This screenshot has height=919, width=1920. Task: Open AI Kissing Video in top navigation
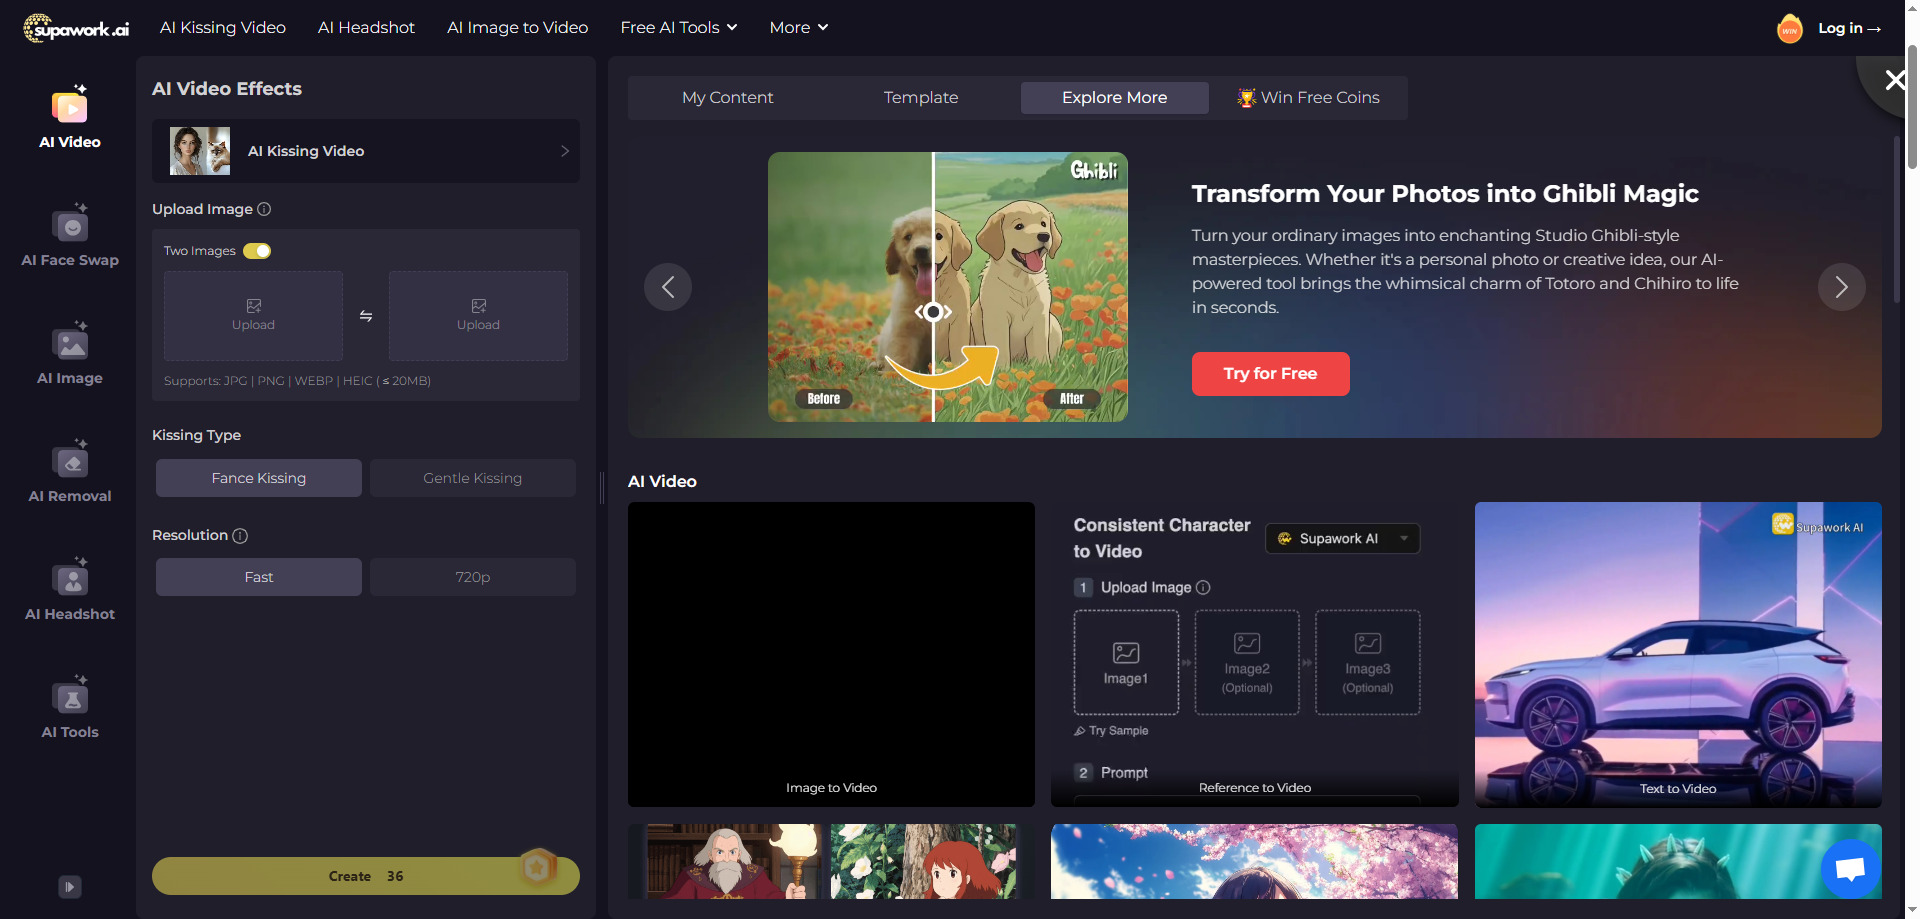point(223,28)
